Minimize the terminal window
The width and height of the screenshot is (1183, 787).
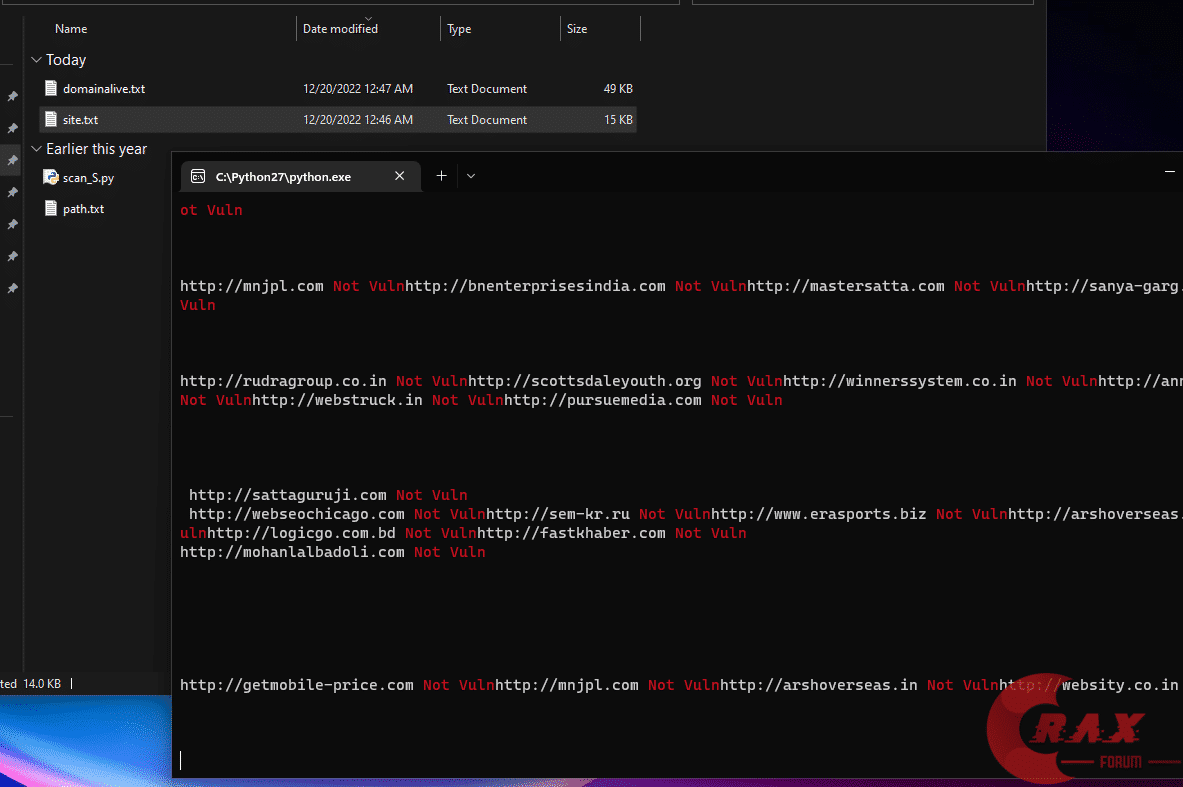[x=1170, y=172]
